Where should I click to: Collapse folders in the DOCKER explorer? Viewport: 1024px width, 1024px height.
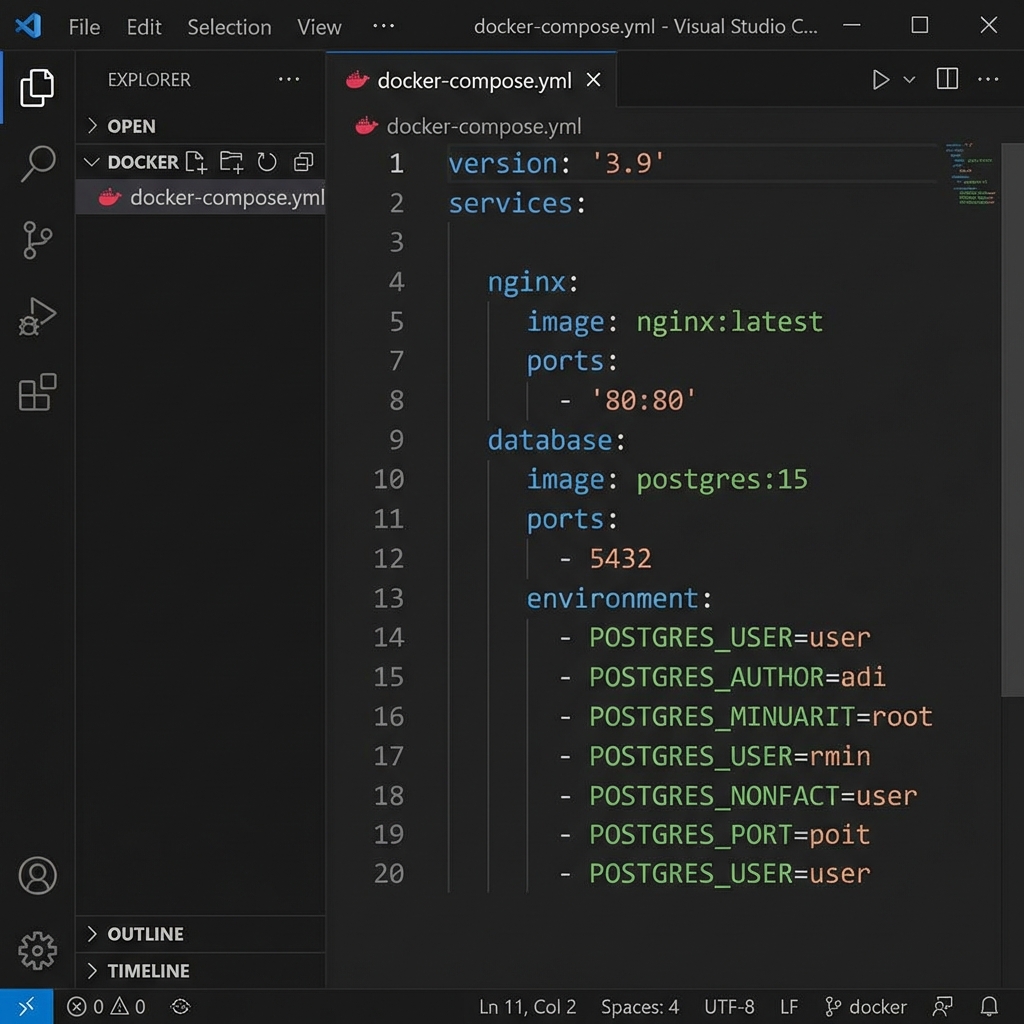point(302,161)
